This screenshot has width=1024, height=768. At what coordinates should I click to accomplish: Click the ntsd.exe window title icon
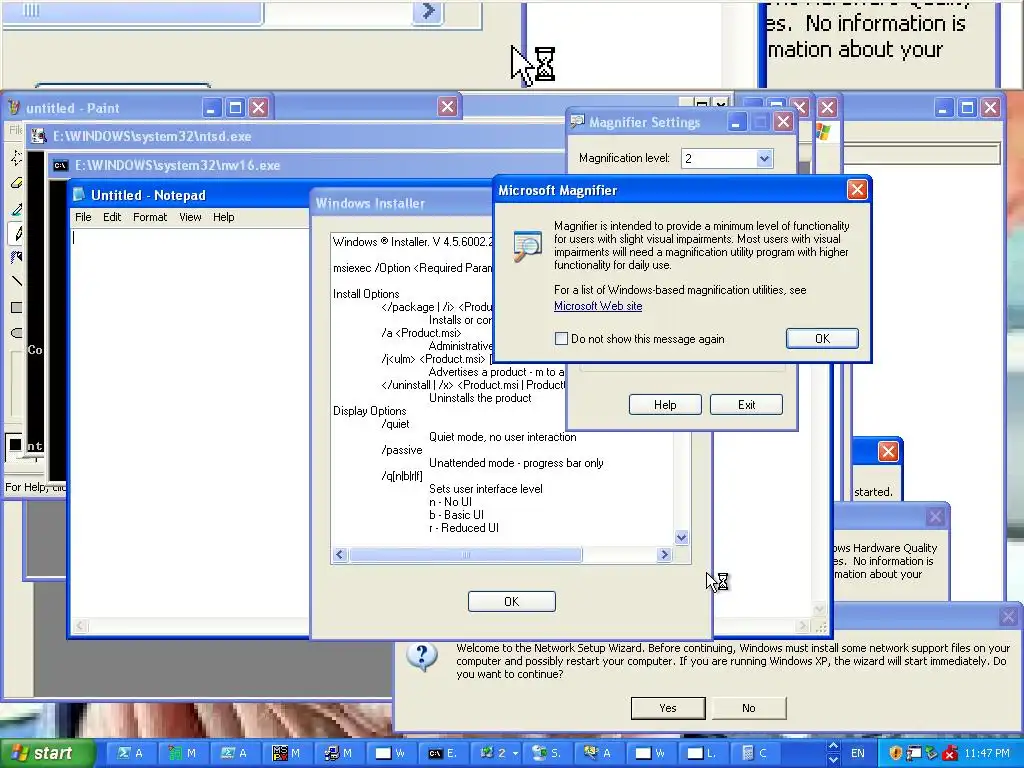(39, 136)
